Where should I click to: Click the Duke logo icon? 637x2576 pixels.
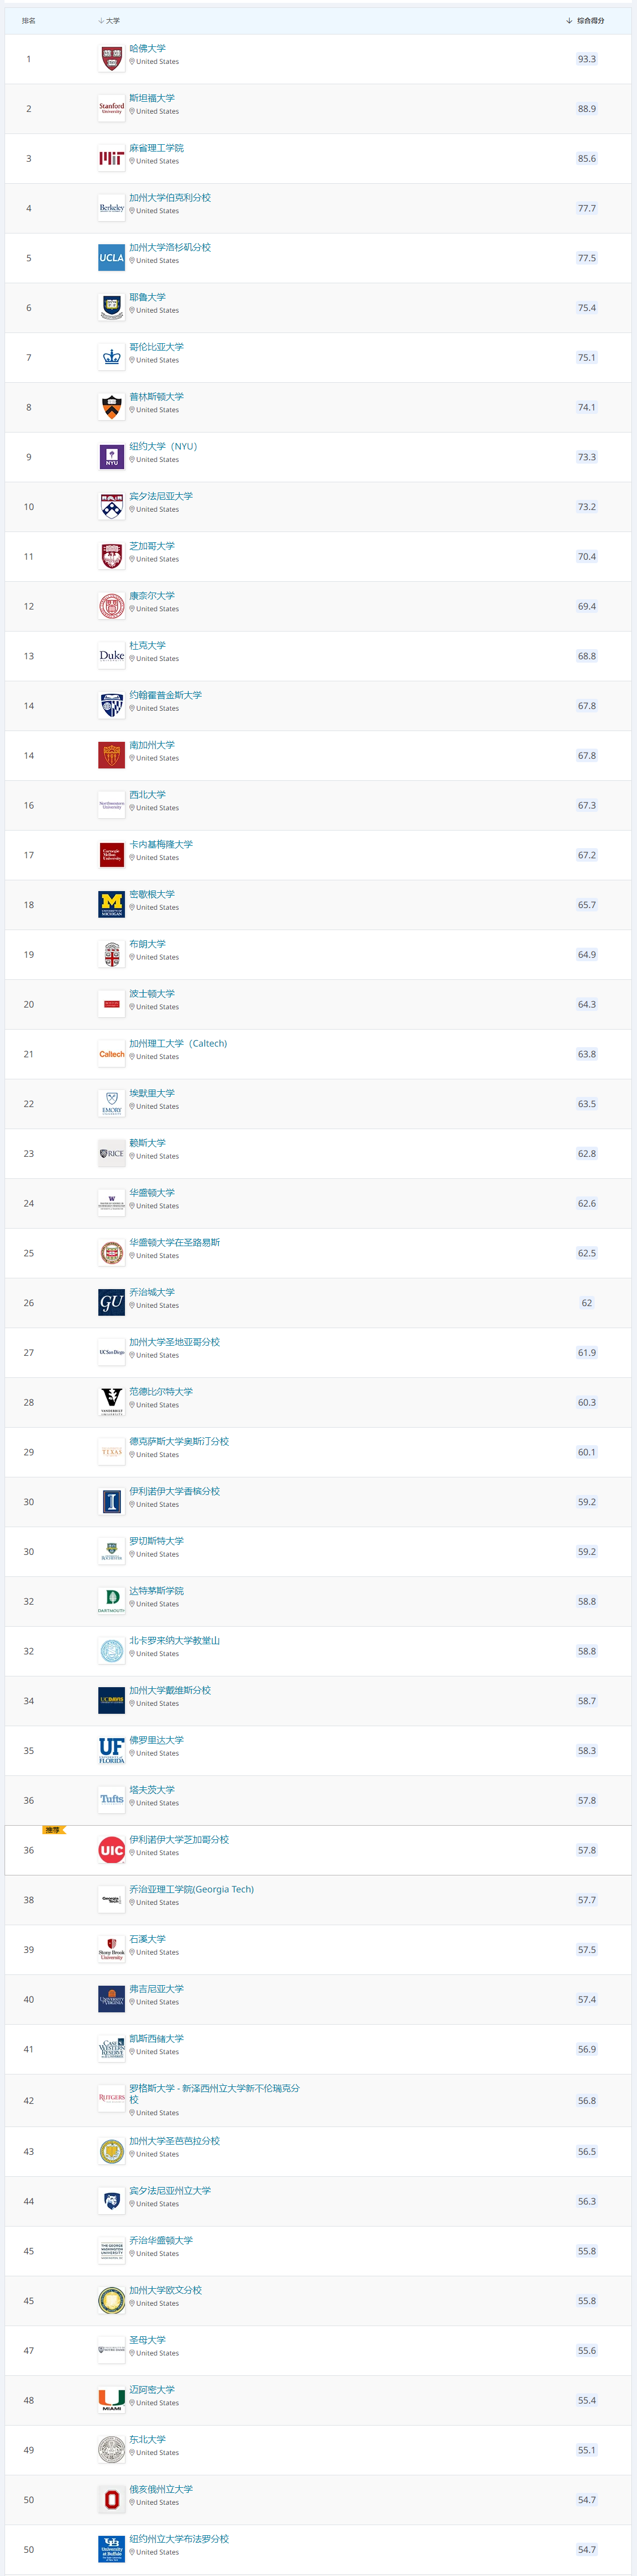111,656
